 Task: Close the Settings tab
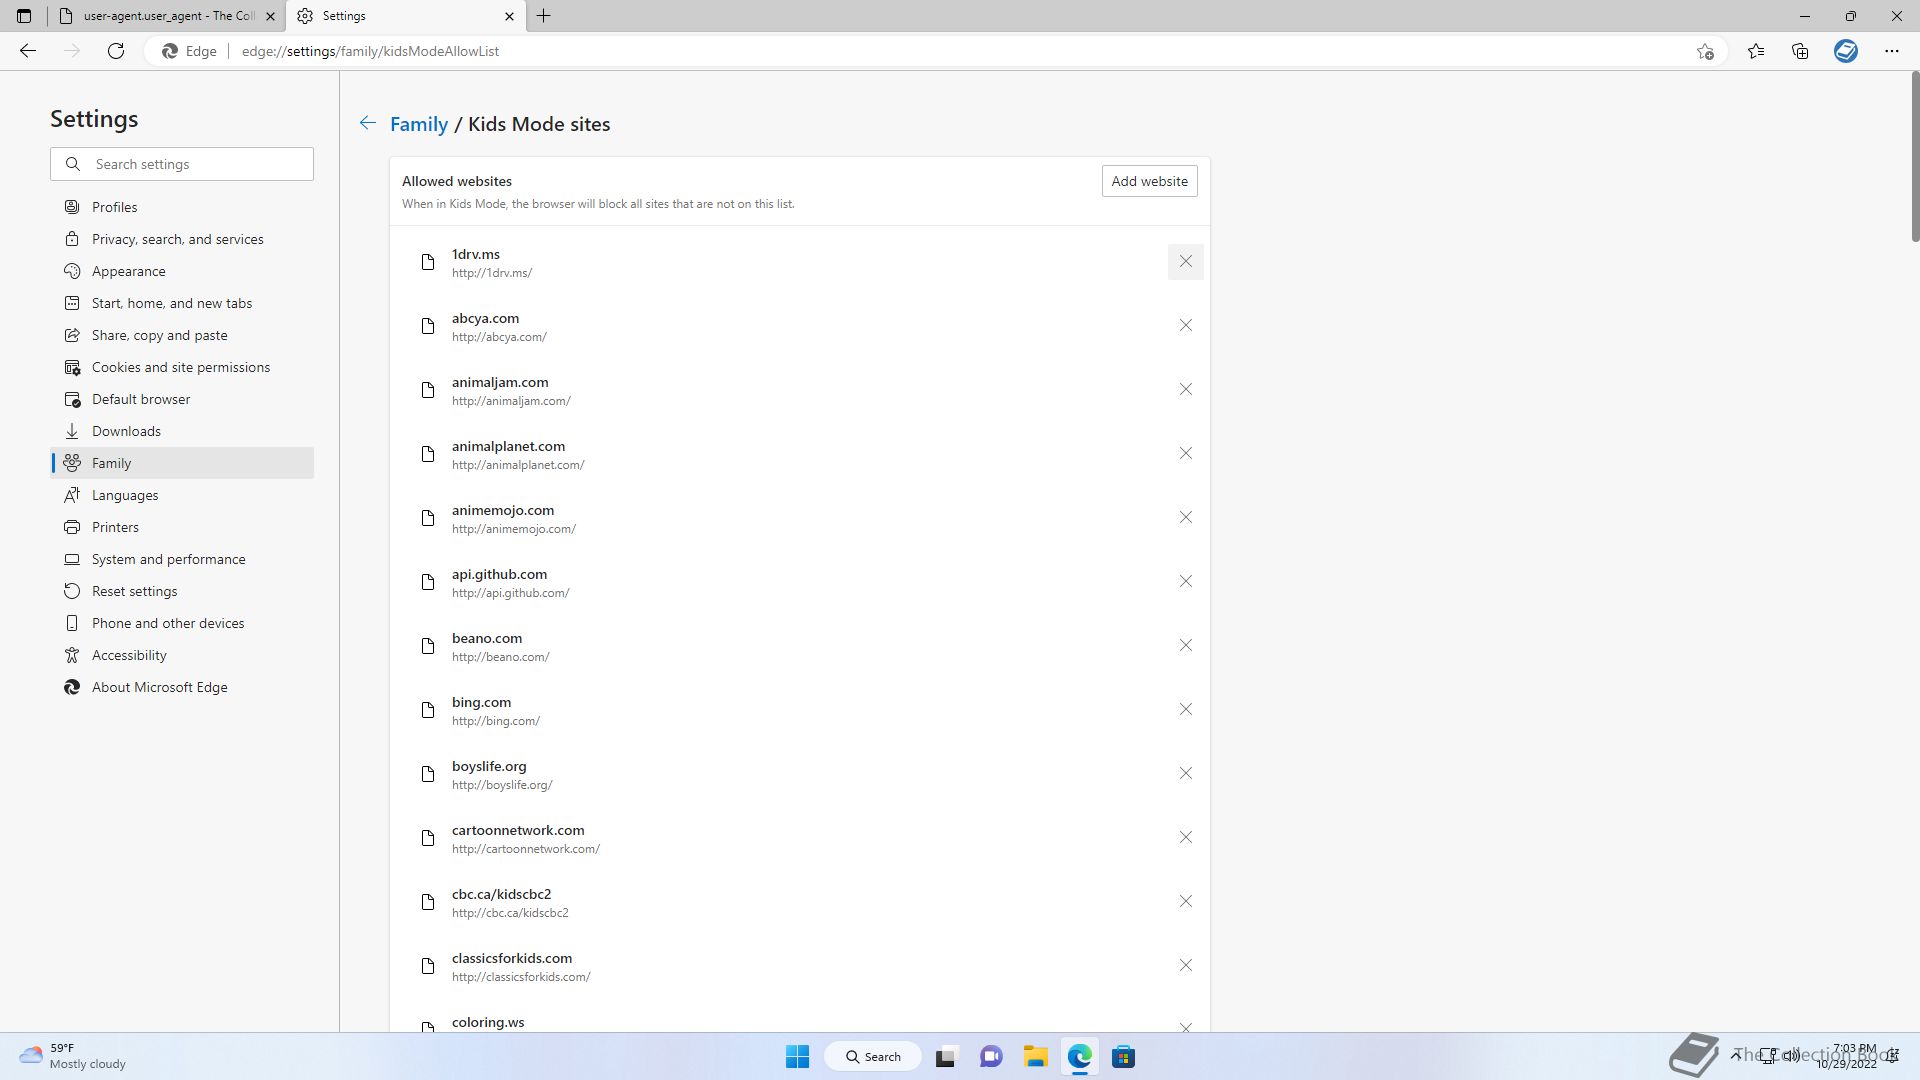[509, 16]
